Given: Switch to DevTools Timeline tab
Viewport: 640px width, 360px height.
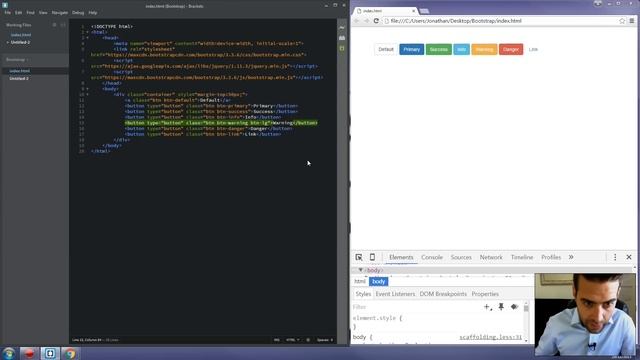Looking at the screenshot, I should 522,258.
